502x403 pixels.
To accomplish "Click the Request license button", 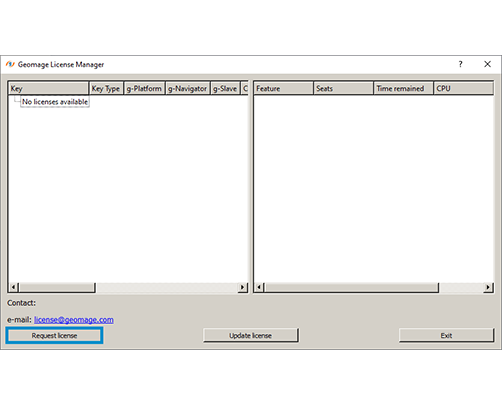I will click(54, 335).
